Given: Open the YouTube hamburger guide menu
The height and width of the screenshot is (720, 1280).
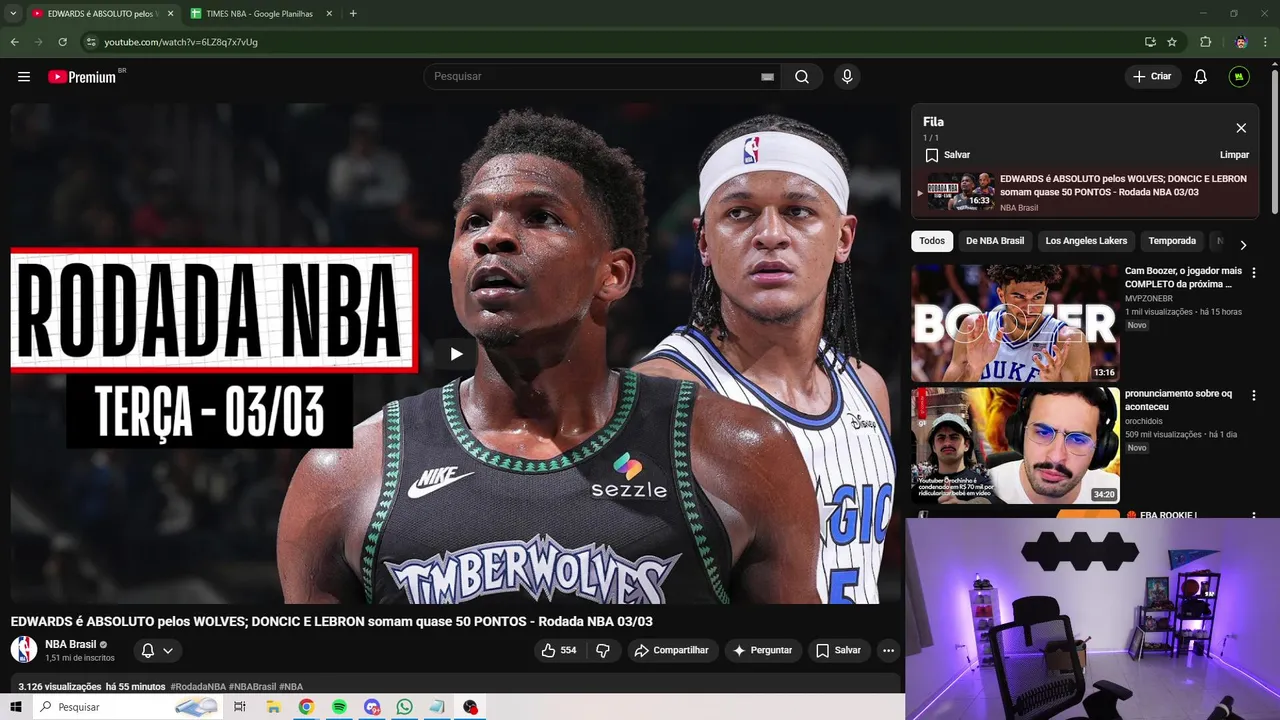Looking at the screenshot, I should 24,77.
